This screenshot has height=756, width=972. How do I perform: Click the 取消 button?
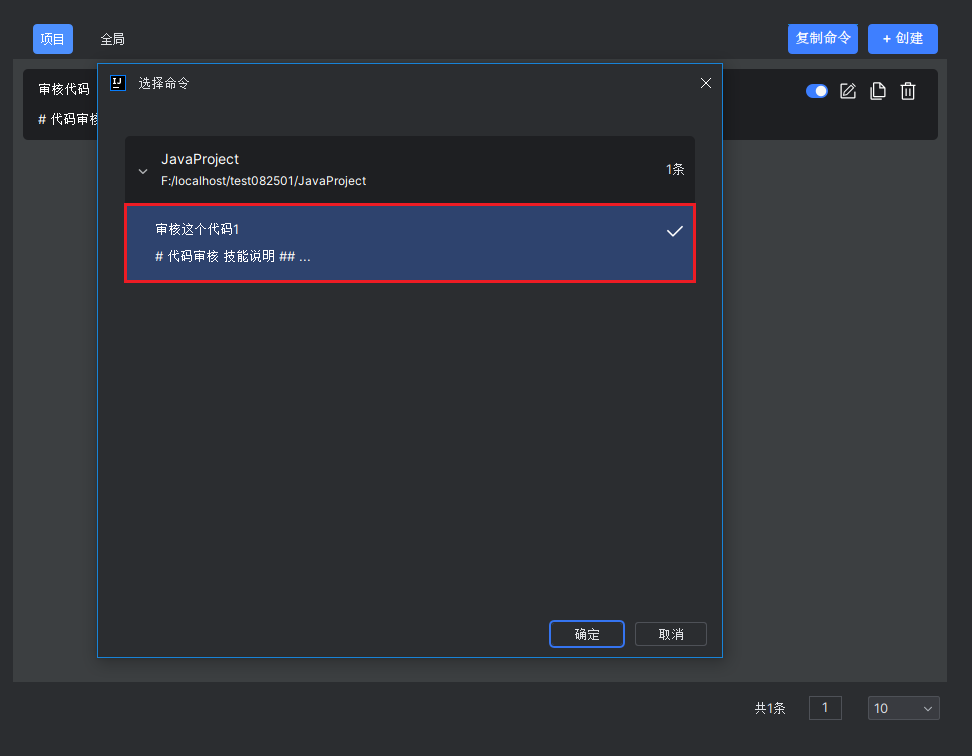671,634
